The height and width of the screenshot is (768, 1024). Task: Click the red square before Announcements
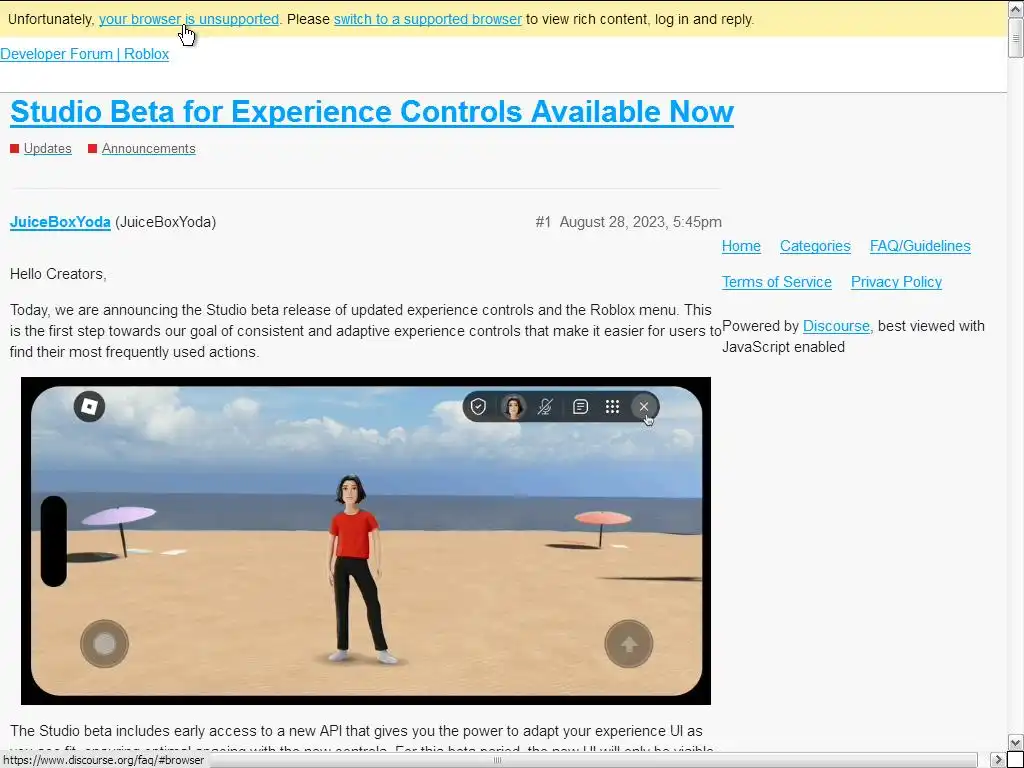(93, 149)
